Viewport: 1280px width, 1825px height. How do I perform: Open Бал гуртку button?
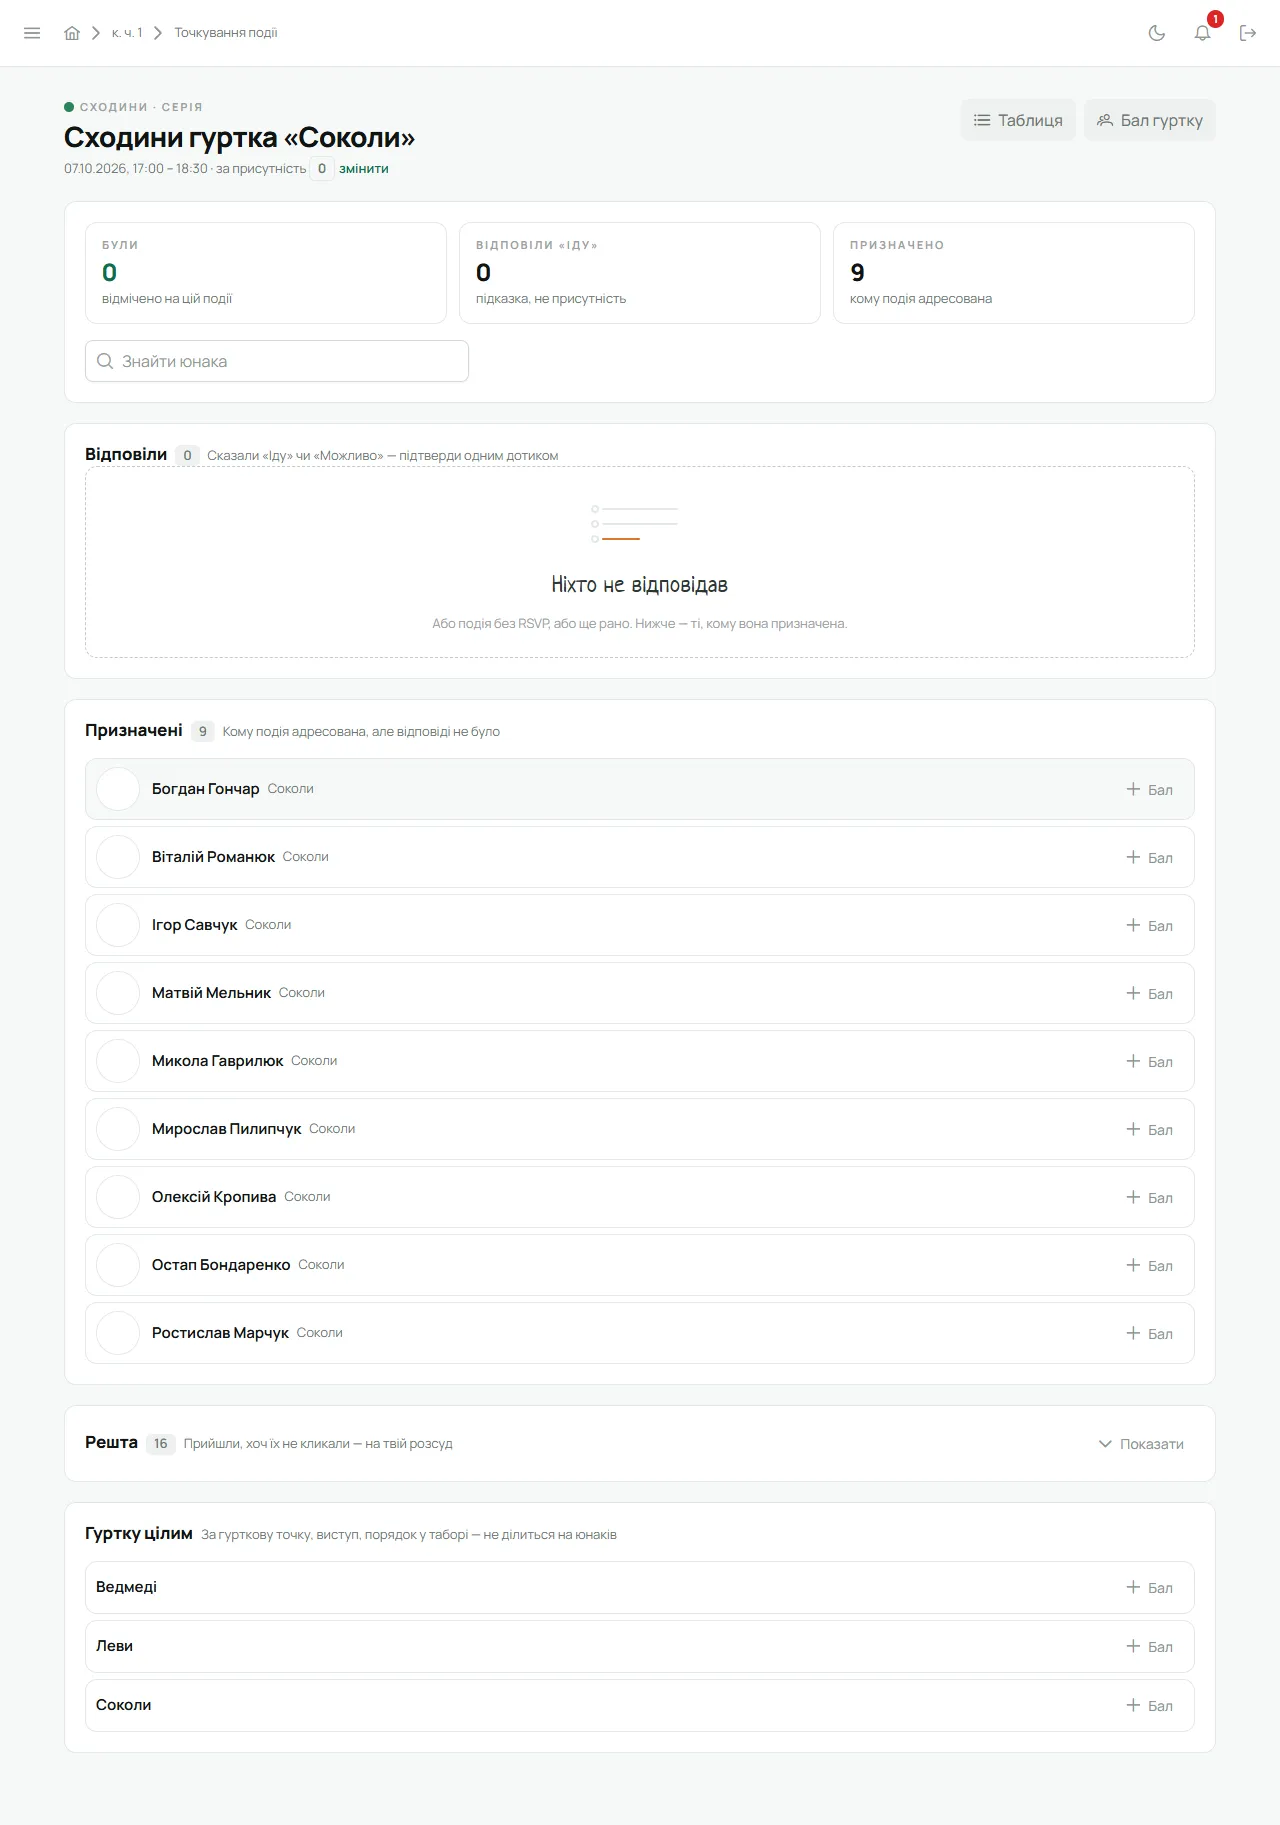(x=1150, y=120)
